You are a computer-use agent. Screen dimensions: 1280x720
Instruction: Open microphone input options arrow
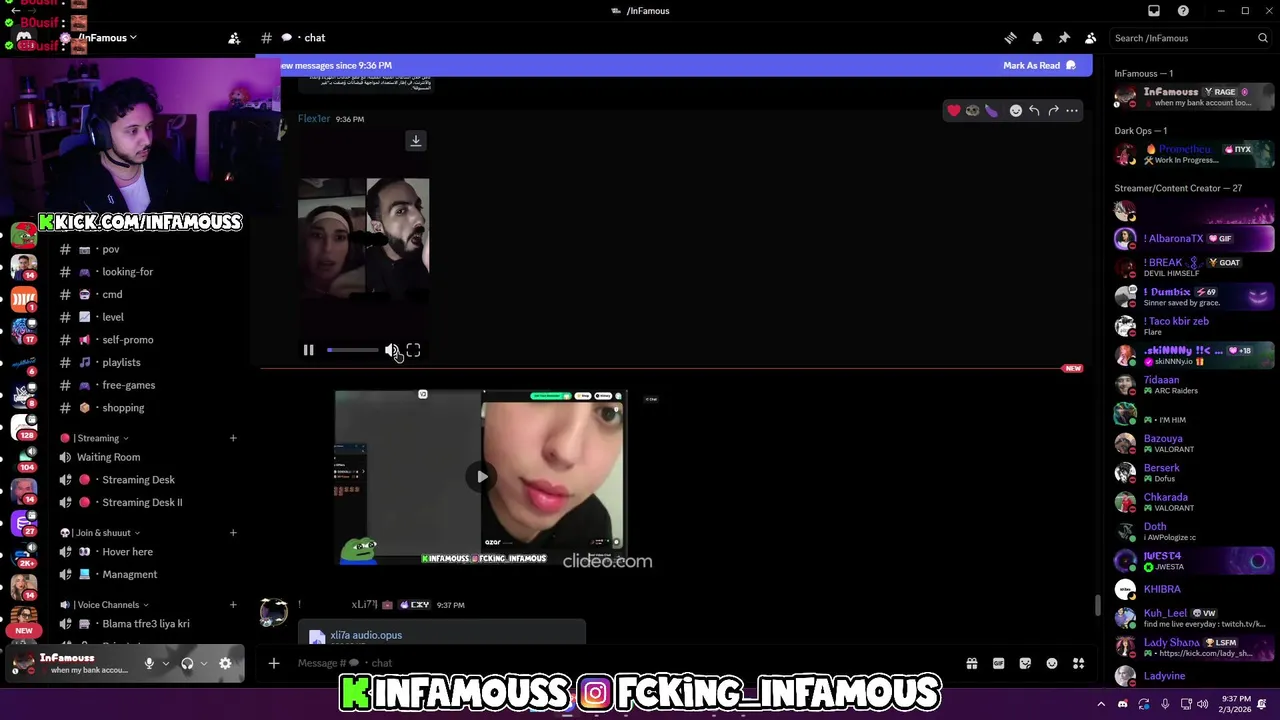pos(165,663)
